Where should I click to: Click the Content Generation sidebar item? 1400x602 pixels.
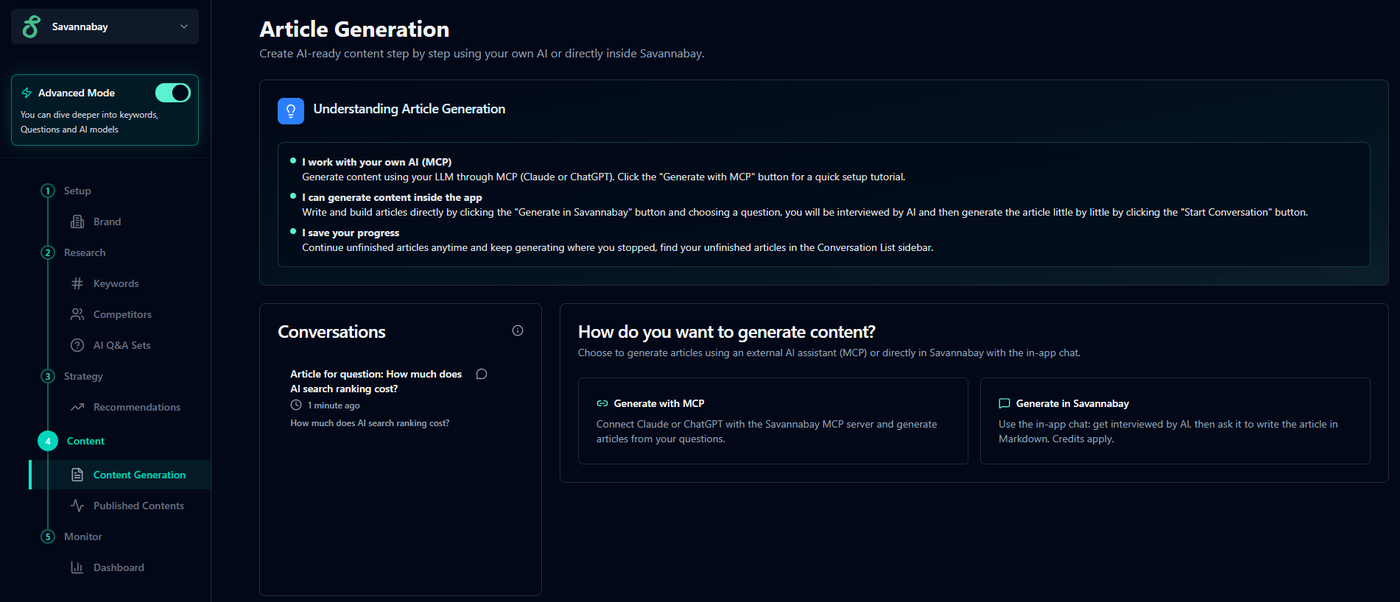coord(139,475)
